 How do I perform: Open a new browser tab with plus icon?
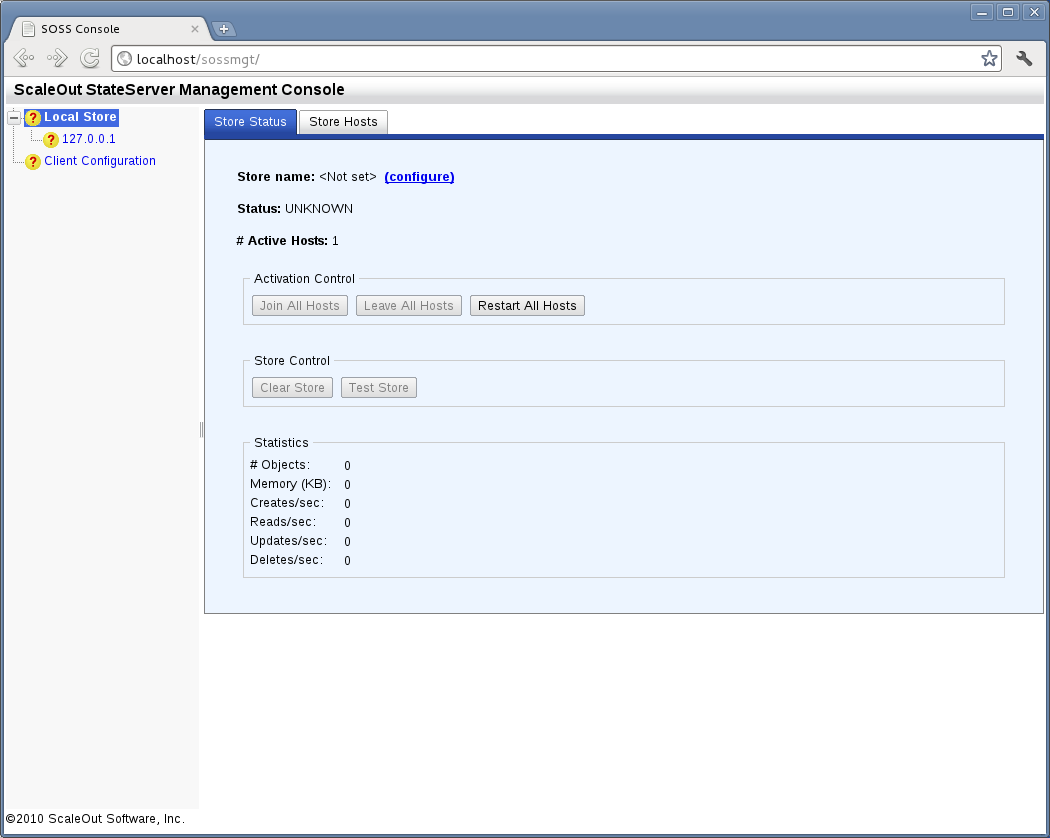(x=224, y=29)
